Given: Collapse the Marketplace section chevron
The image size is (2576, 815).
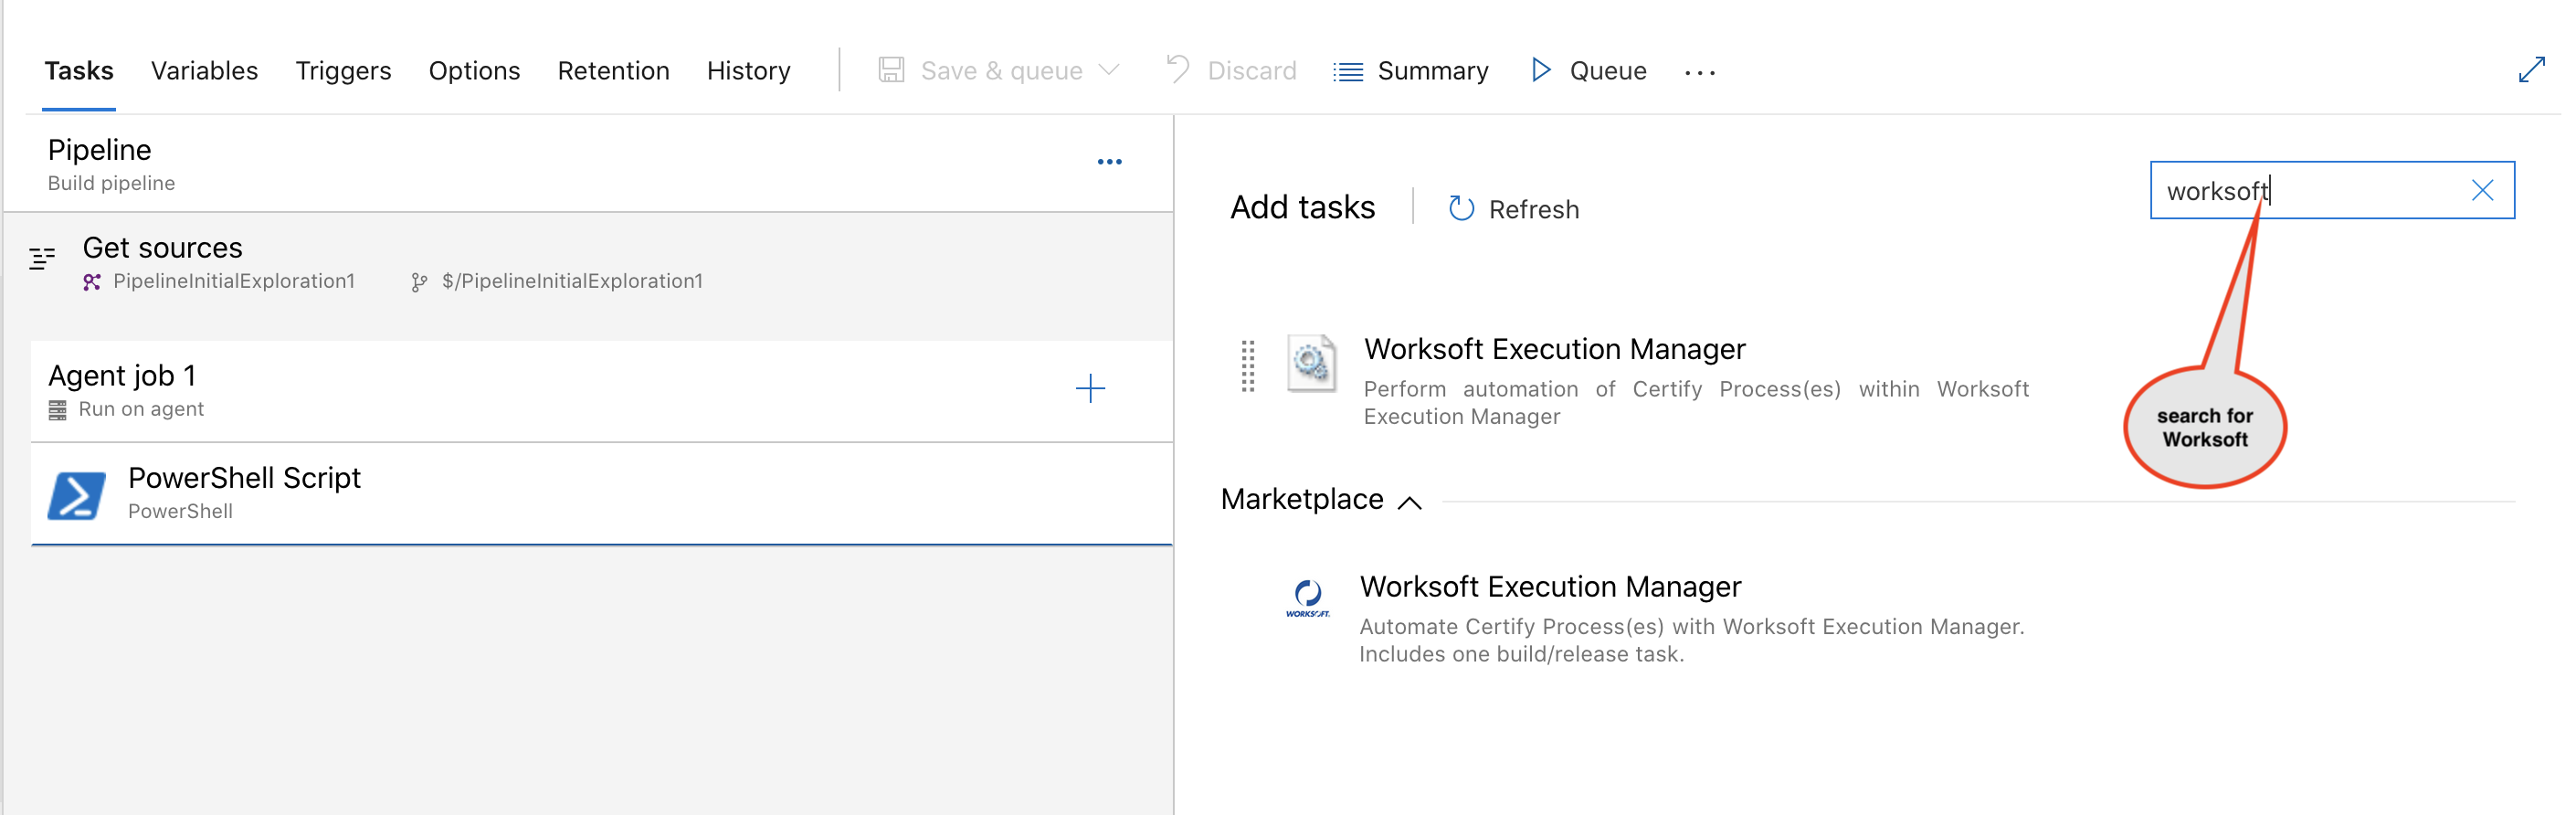Looking at the screenshot, I should click(x=1409, y=502).
